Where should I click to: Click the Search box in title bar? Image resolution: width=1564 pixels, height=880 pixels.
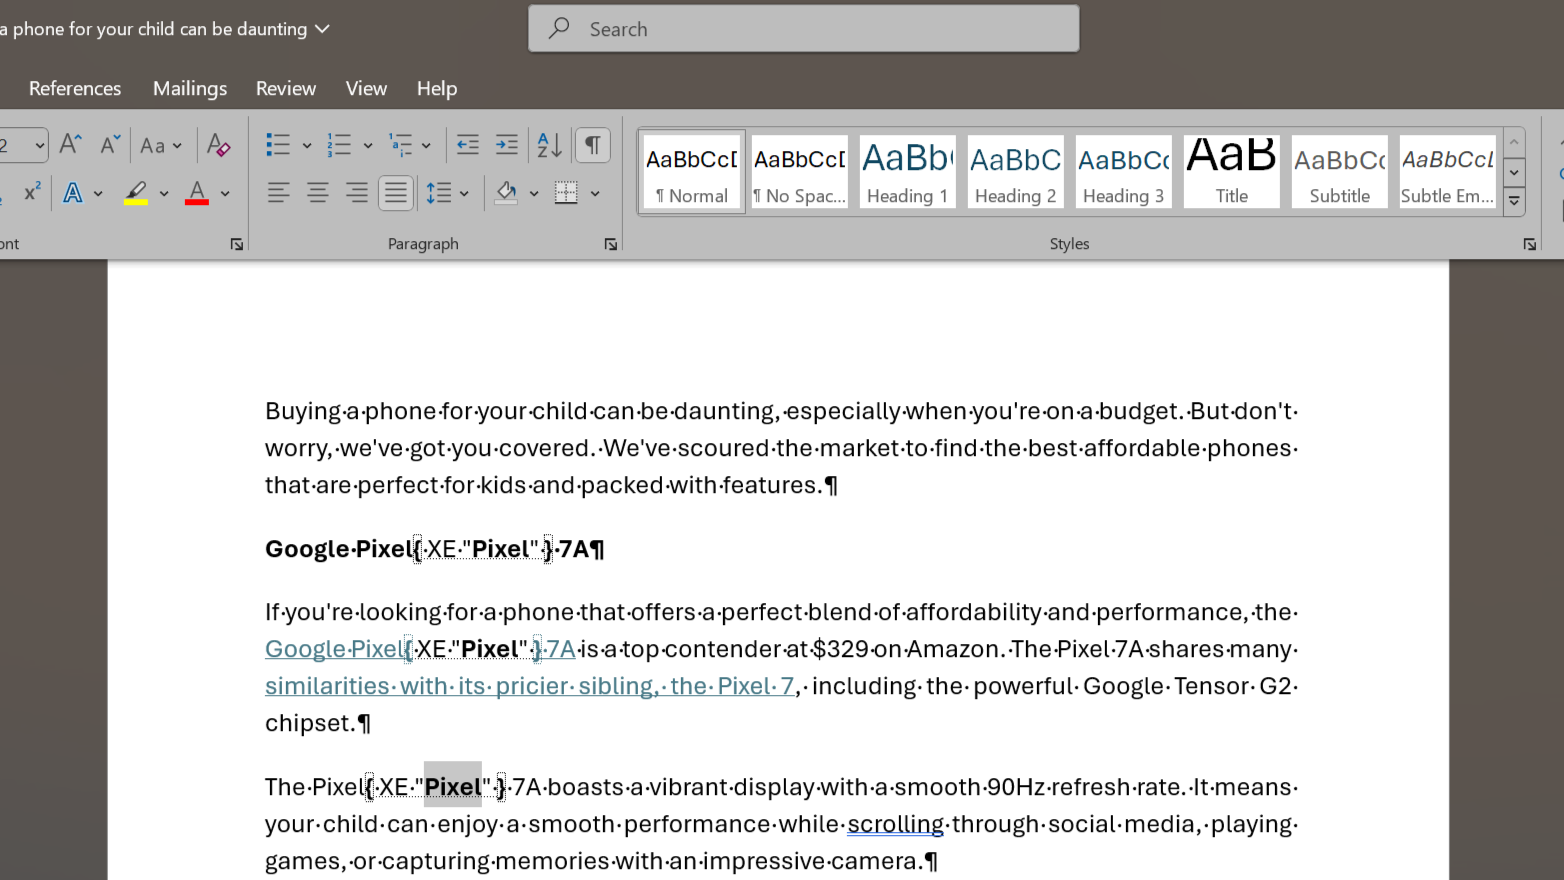(804, 29)
